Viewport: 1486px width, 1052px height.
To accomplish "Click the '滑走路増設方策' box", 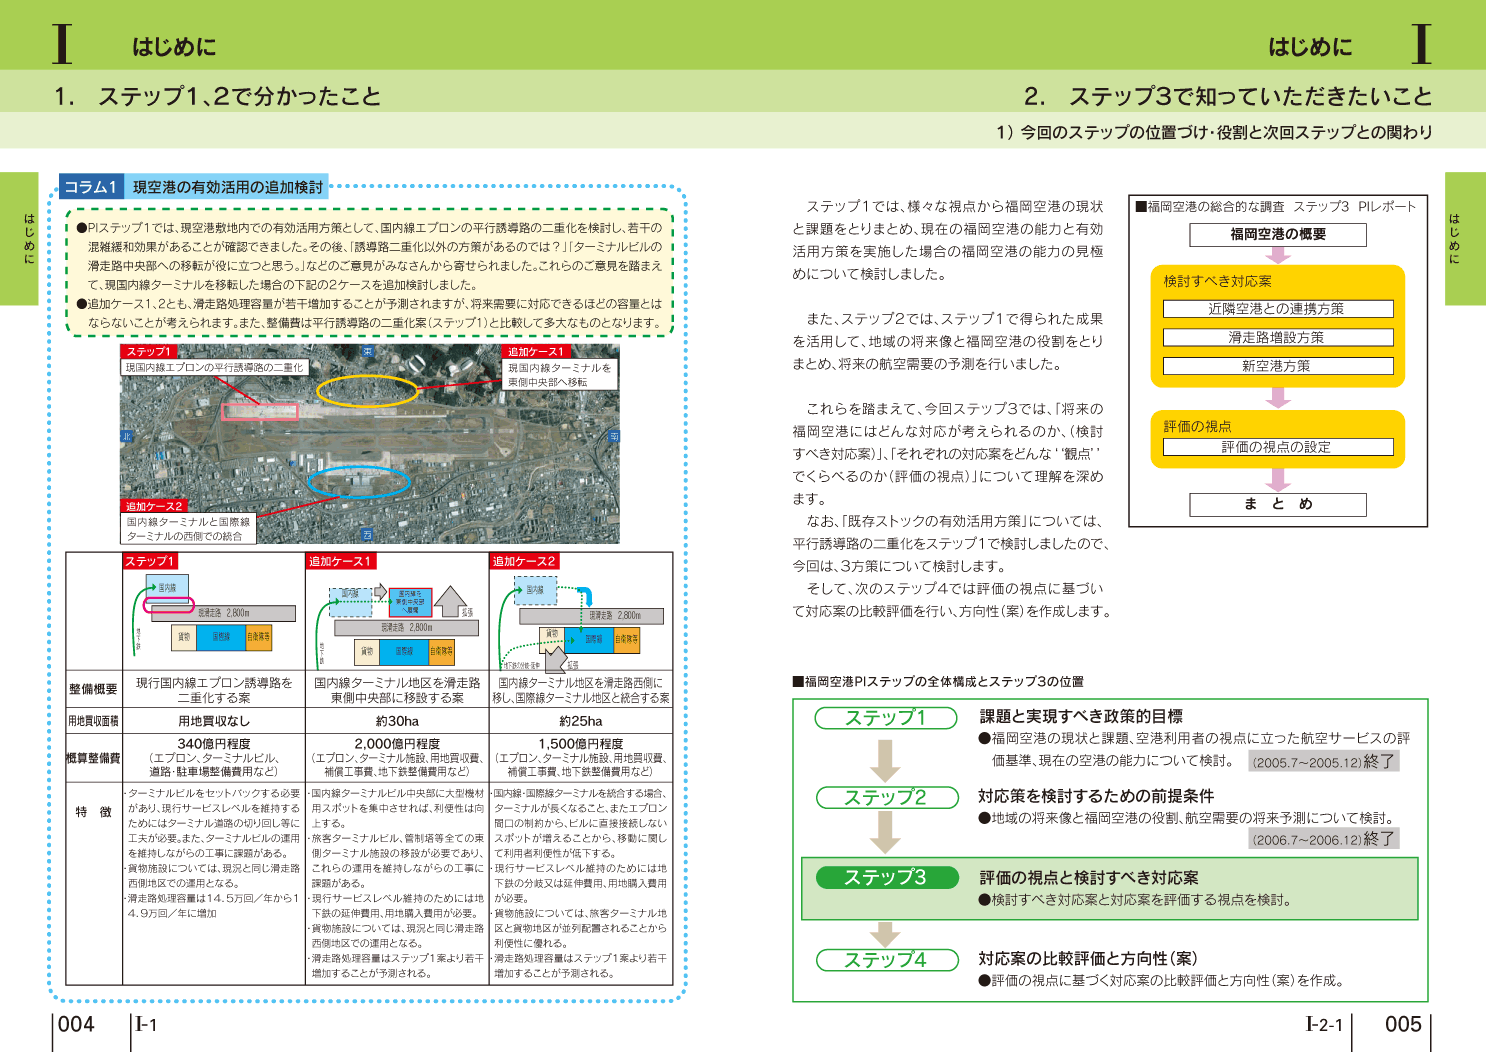I will pyautogui.click(x=1277, y=337).
